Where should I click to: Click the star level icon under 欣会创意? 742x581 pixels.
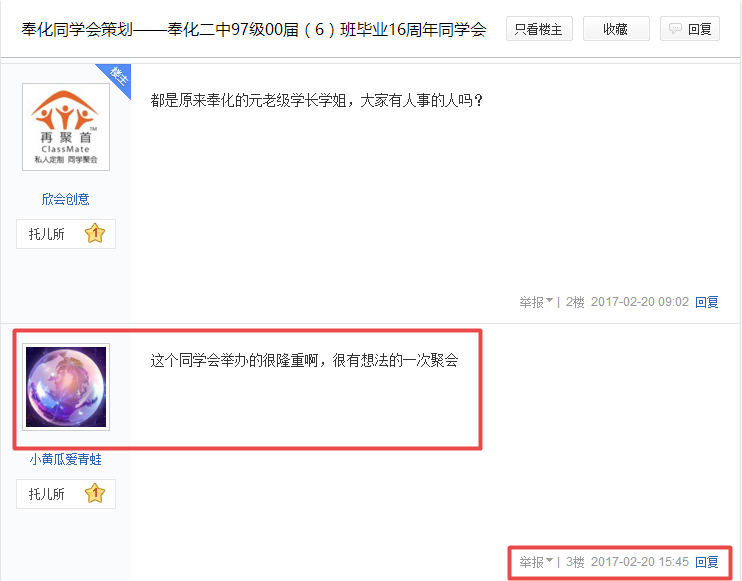(95, 233)
